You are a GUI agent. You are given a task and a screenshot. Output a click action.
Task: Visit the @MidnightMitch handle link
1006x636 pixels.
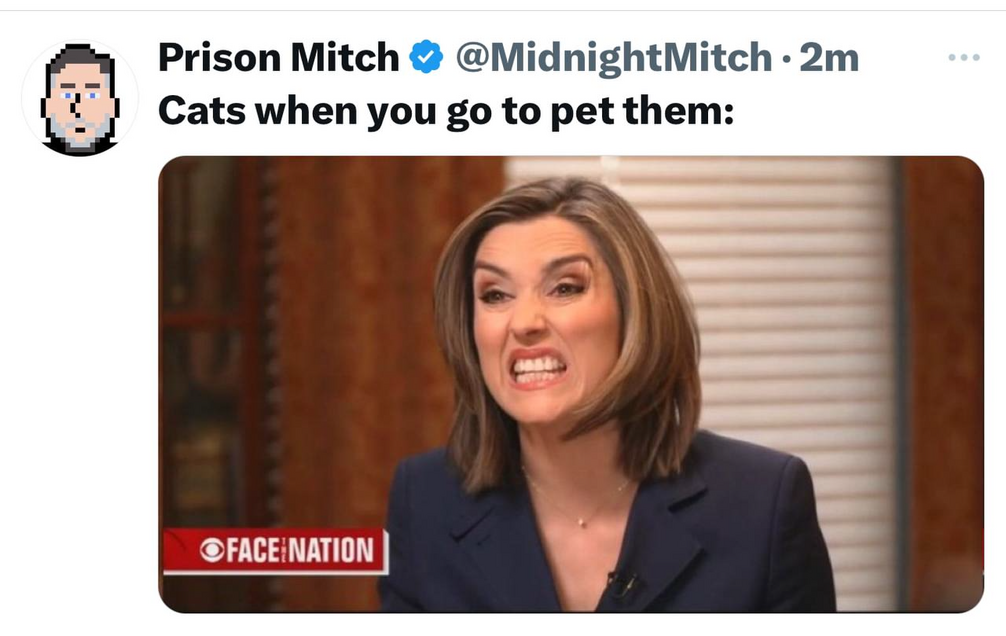click(614, 58)
